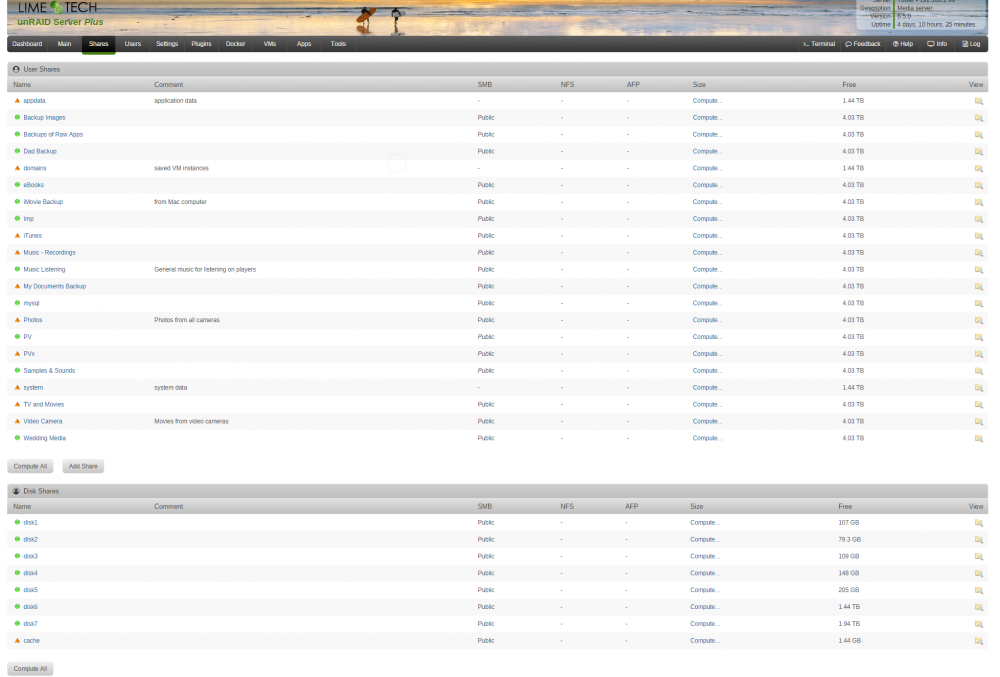Click 'General music for listening on players' comment
Image resolution: width=1000 pixels, height=677 pixels.
(205, 270)
